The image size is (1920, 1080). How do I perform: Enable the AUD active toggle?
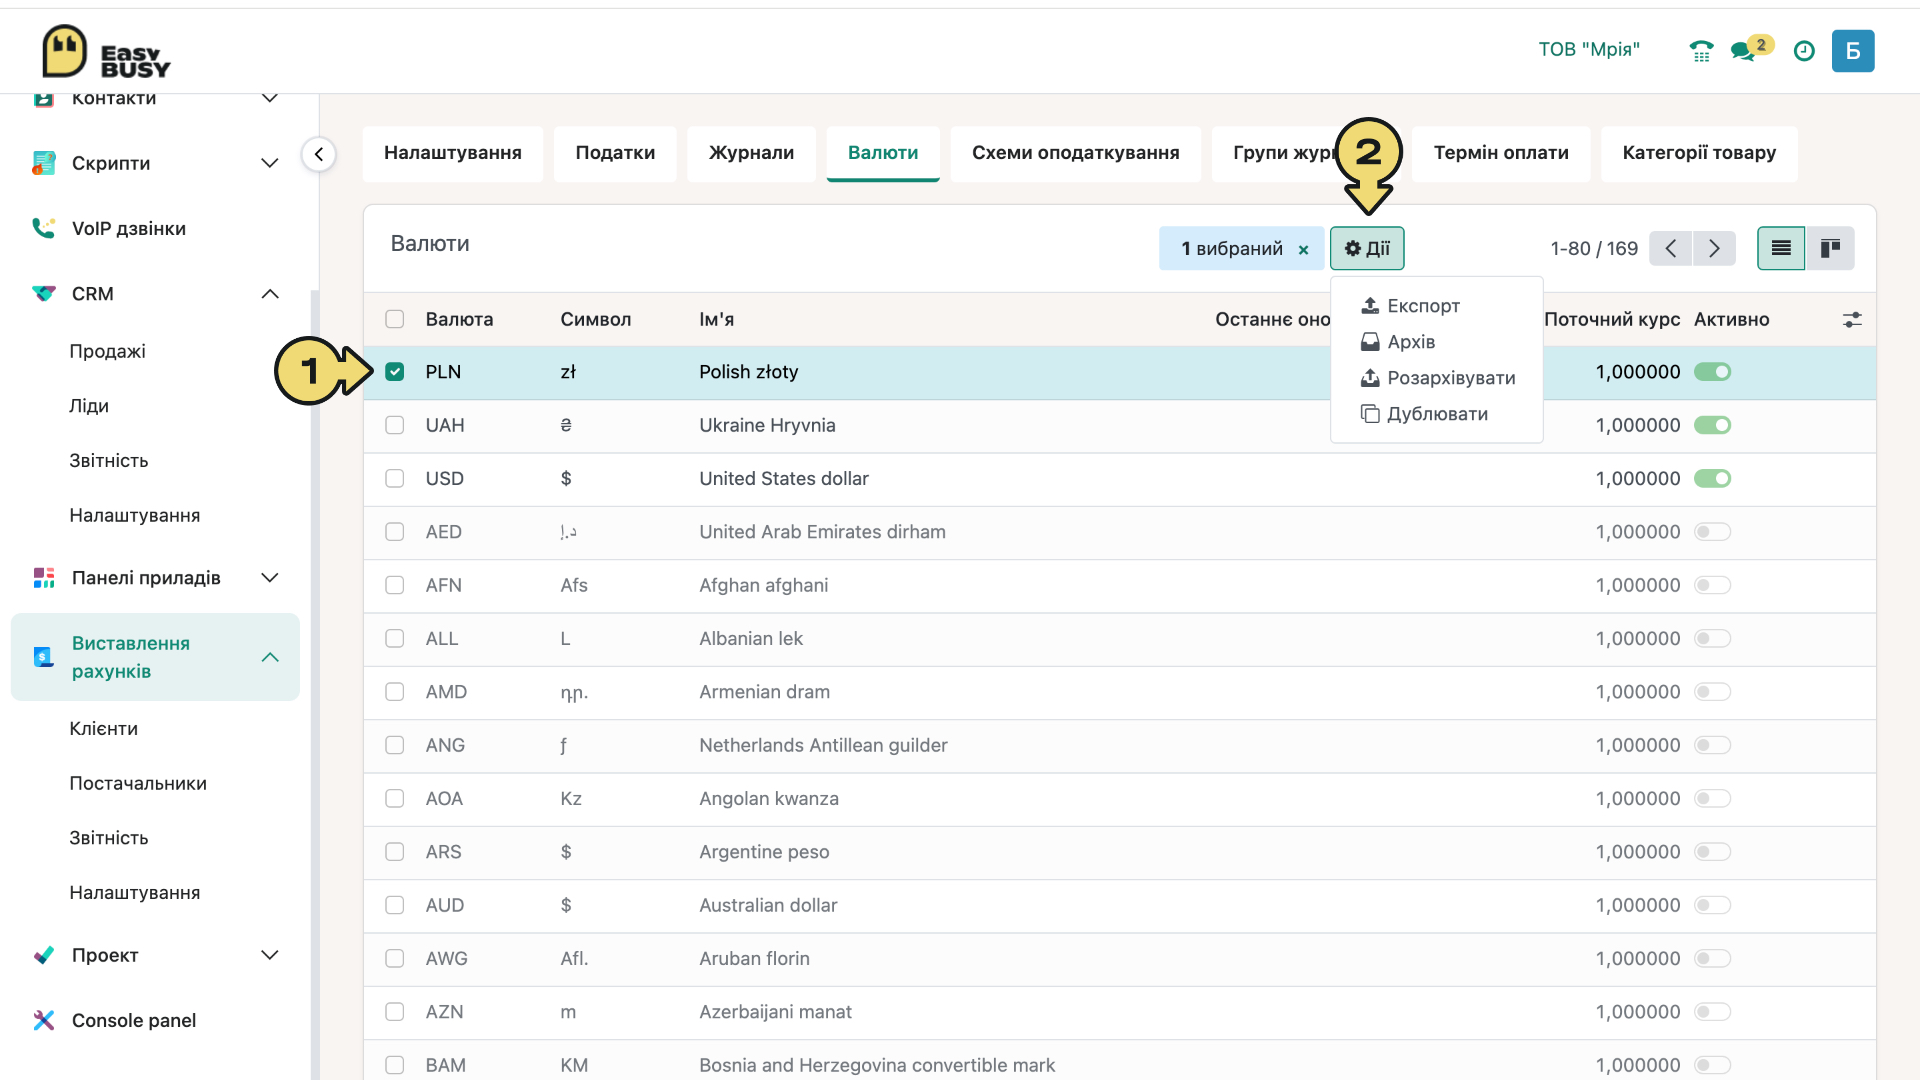point(1712,905)
